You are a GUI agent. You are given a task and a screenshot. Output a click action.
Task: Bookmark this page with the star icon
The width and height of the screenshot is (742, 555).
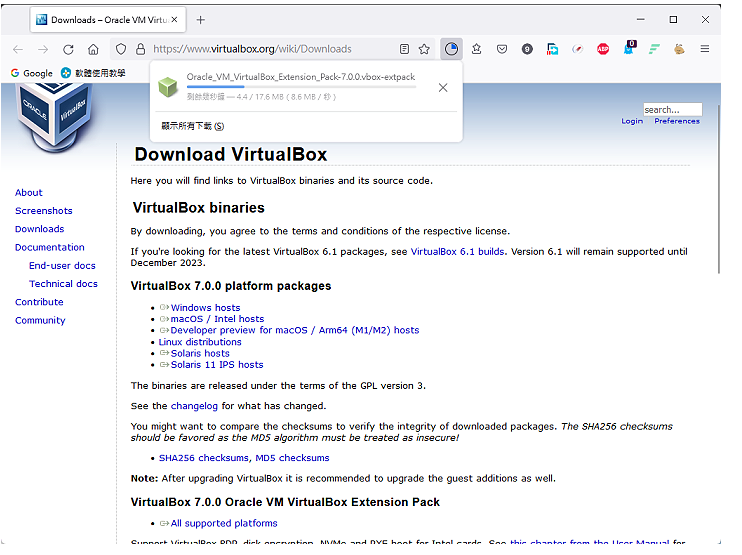(x=424, y=49)
